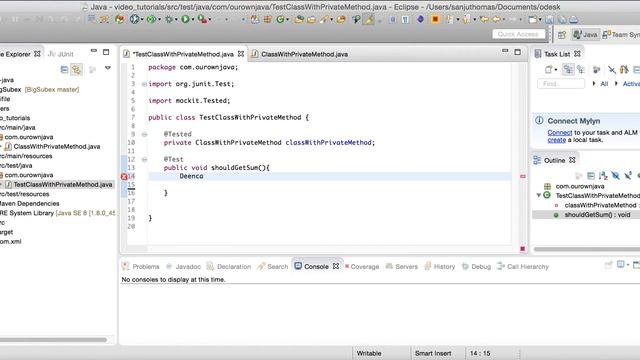Open the History view tab
The width and height of the screenshot is (640, 360).
(x=440, y=267)
